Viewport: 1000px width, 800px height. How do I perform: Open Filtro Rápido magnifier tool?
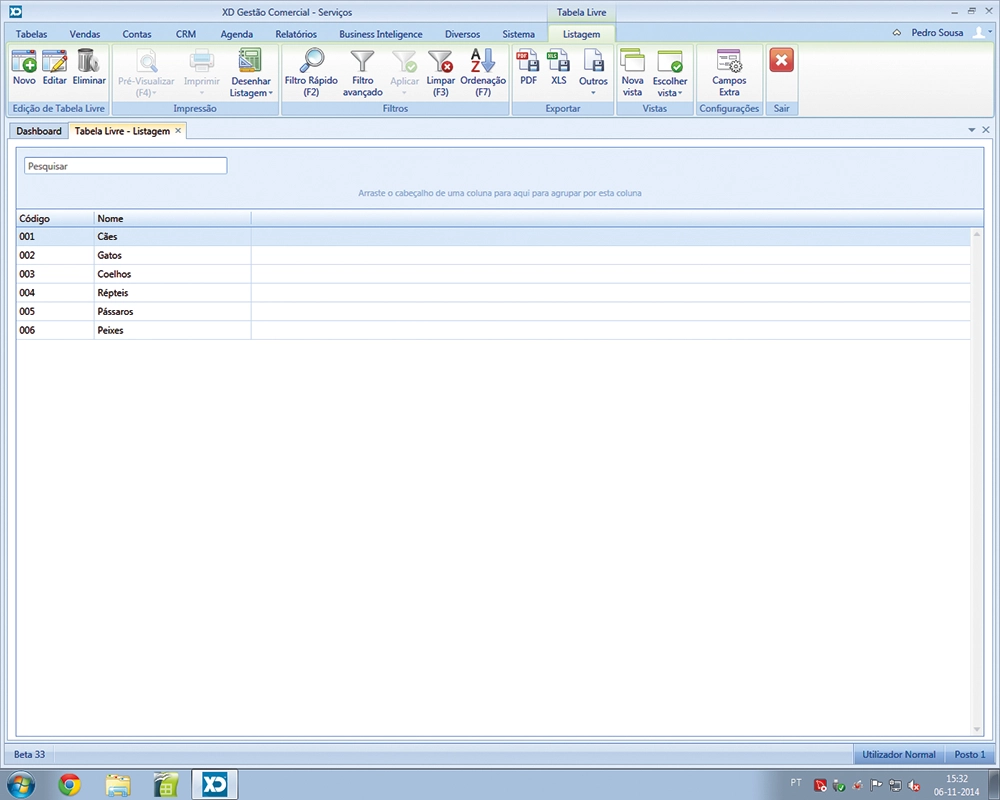(311, 62)
